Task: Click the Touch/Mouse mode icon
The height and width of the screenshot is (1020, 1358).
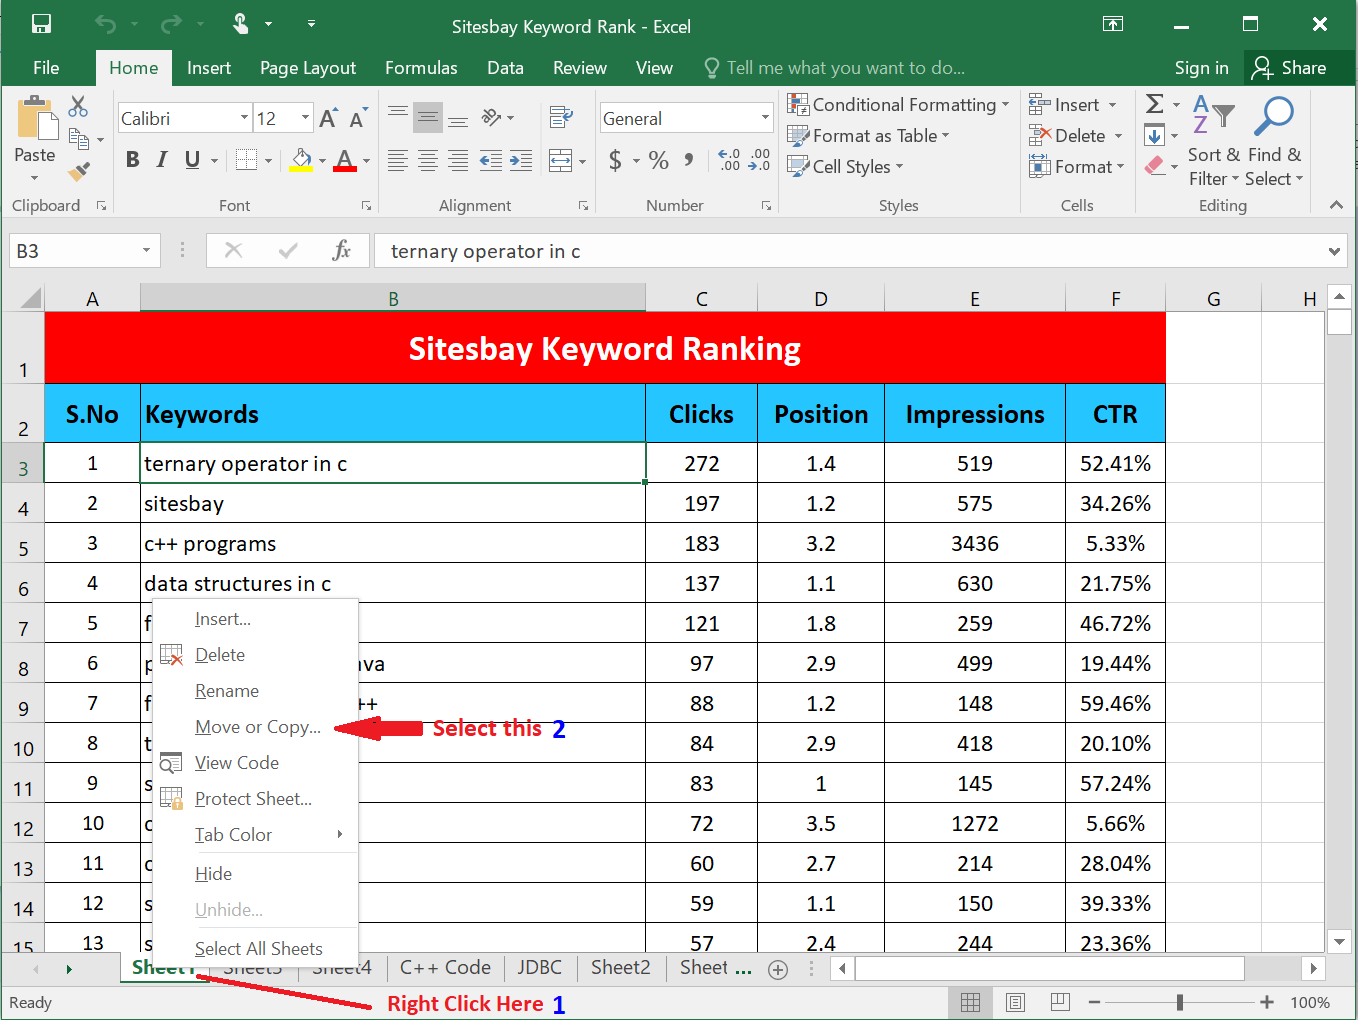Action: coord(240,24)
